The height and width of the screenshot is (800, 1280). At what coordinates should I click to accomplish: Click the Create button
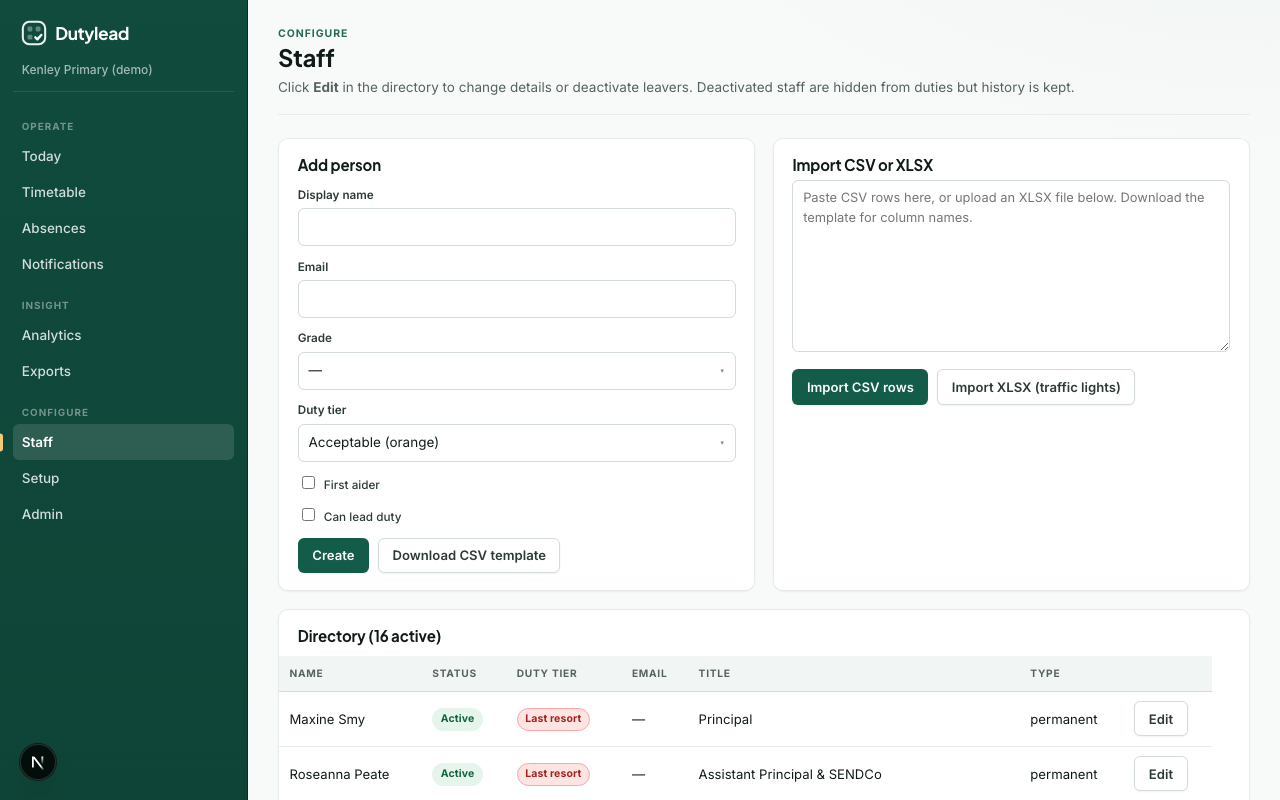pyautogui.click(x=333, y=555)
